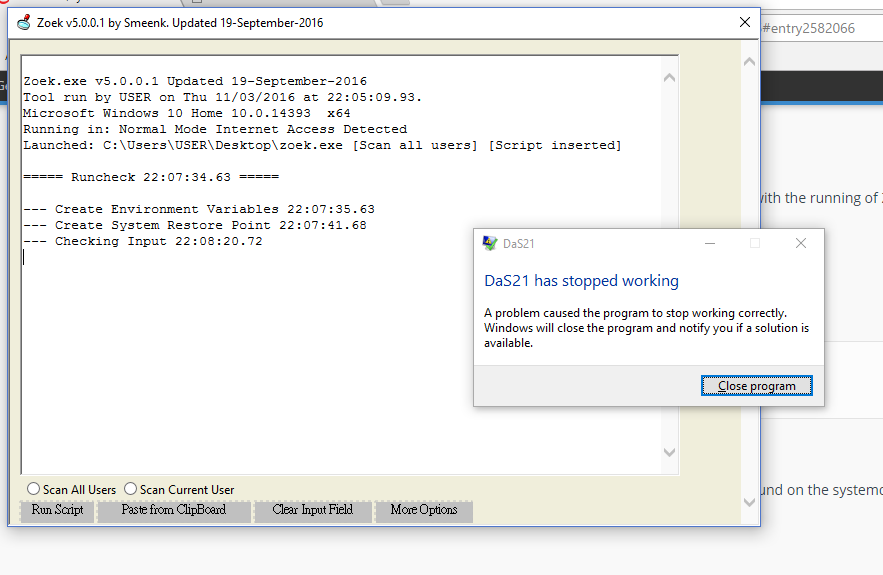
Task: Click the 'Launched: C:\Users\USER\Desktop\zoek.exe' line
Action: click(x=322, y=145)
